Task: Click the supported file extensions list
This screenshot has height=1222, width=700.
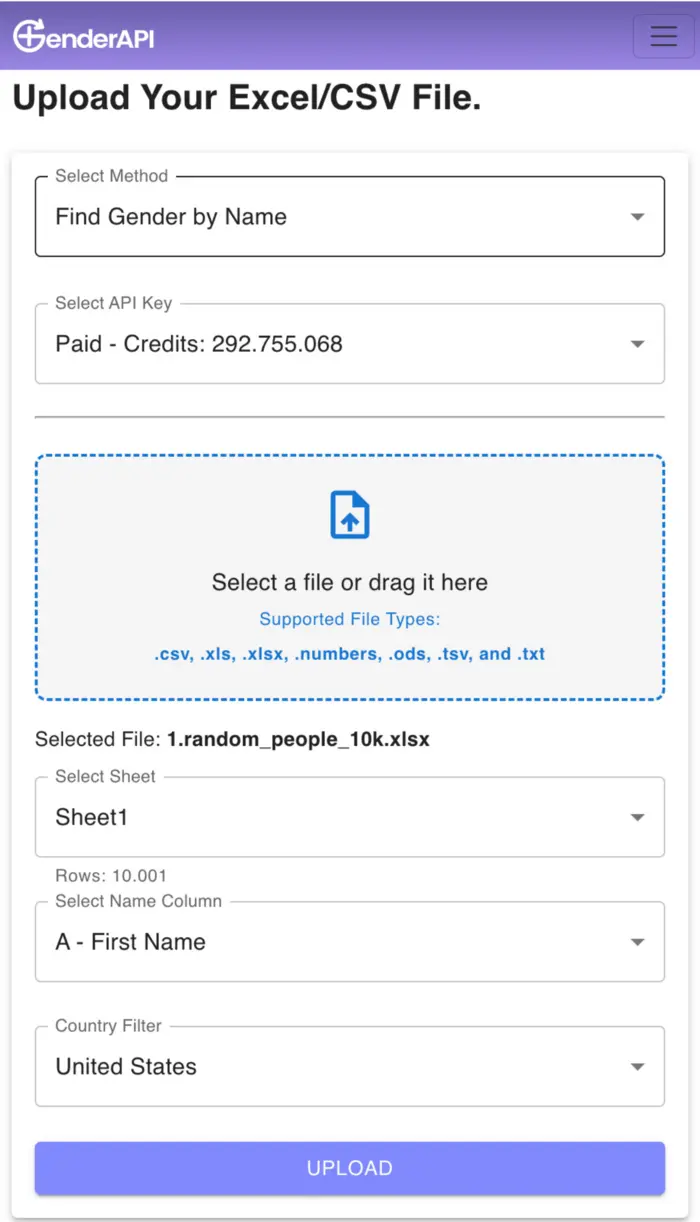Action: coord(350,654)
